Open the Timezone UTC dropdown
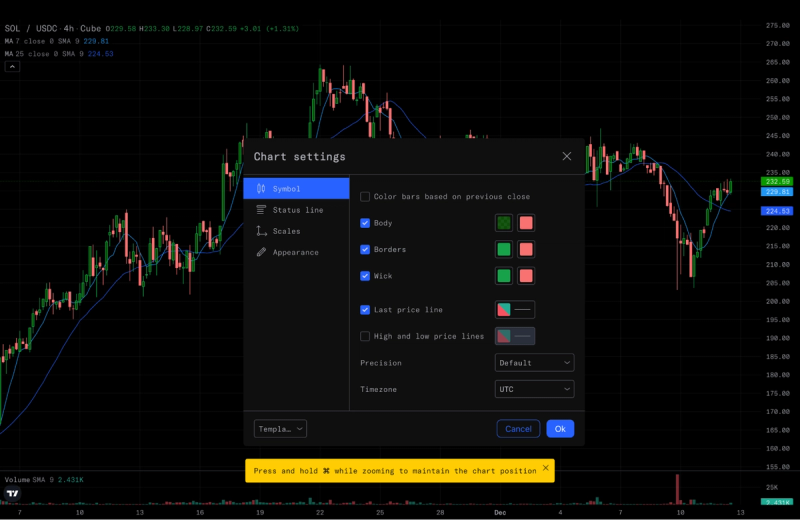The width and height of the screenshot is (800, 520). point(534,389)
